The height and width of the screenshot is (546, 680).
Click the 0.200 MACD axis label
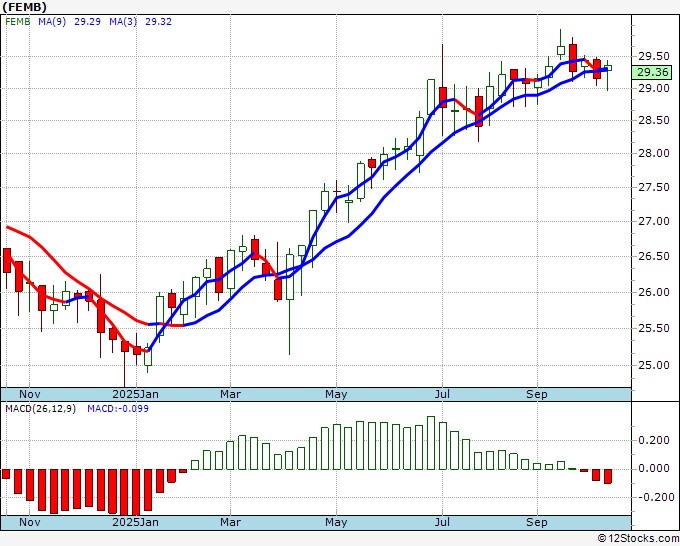click(653, 440)
